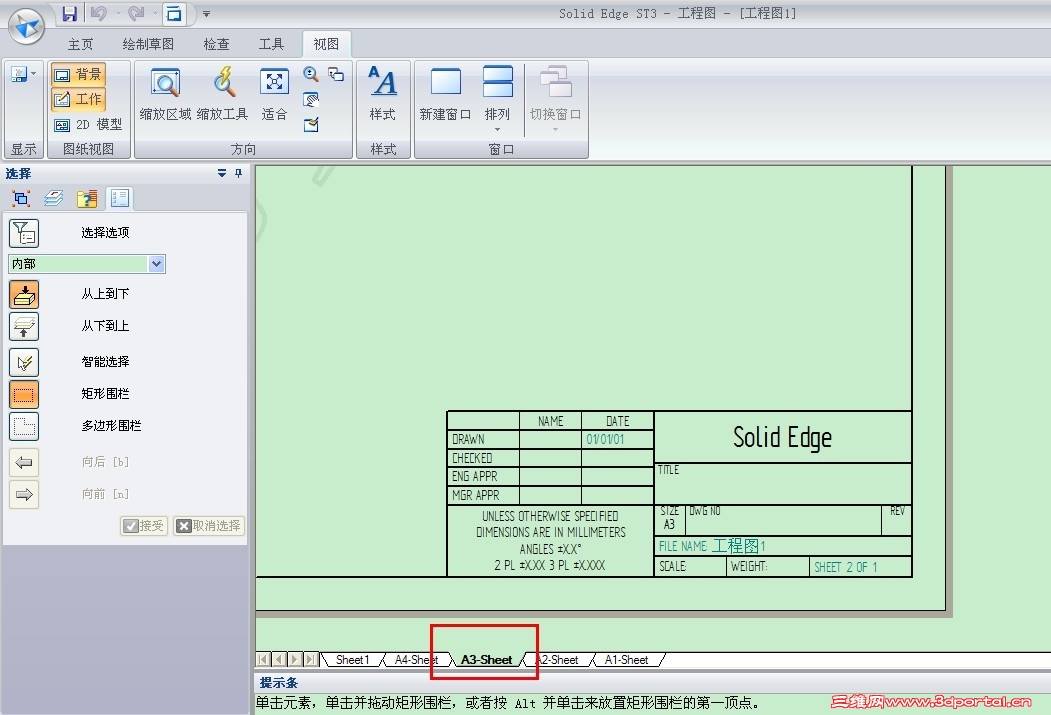
Task: Open the Solid Edge application button
Action: (x=26, y=26)
